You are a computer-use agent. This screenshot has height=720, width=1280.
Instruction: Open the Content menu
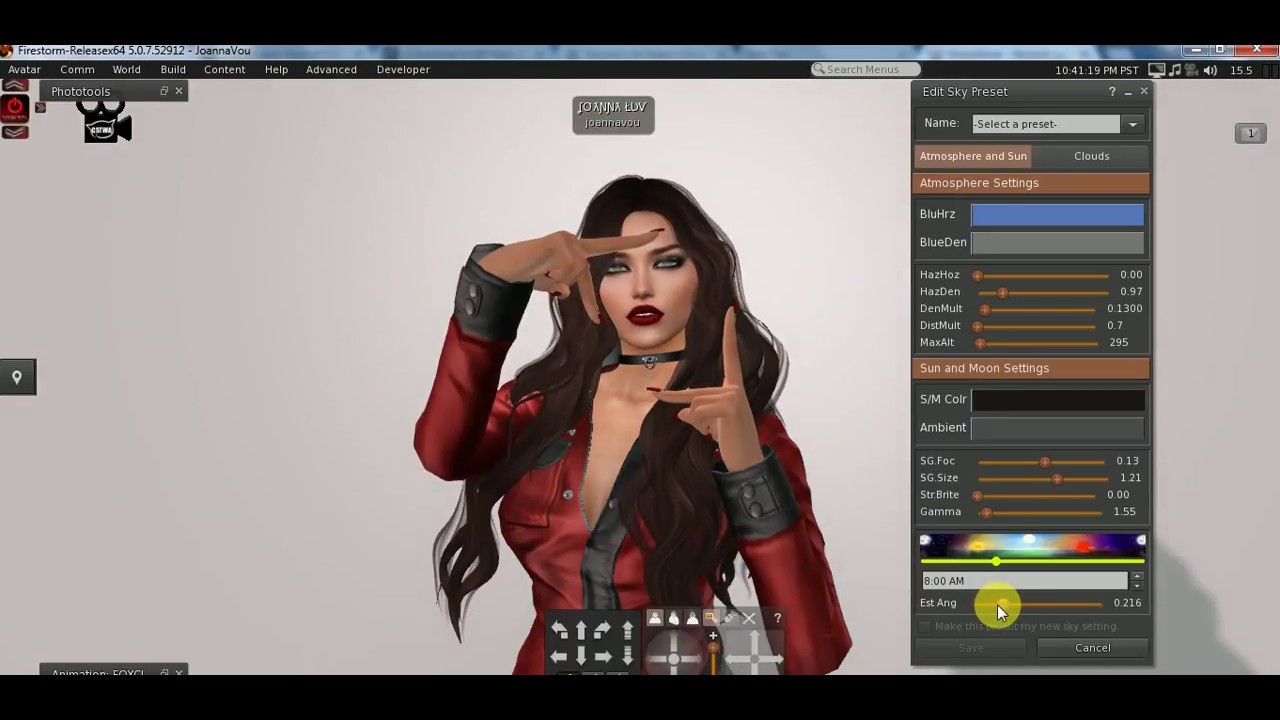pyautogui.click(x=225, y=69)
